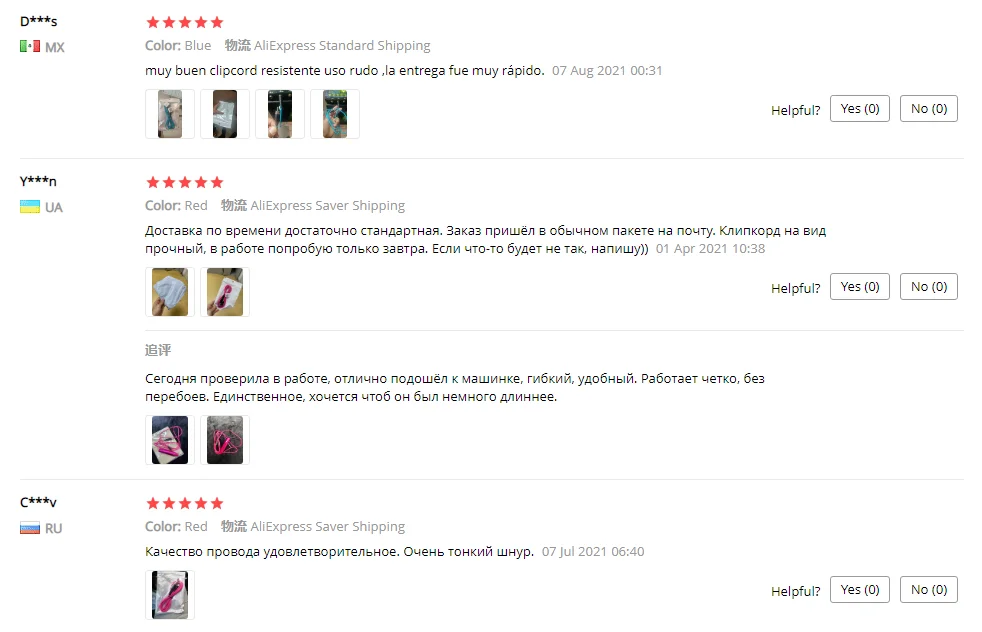Viewport: 982px width, 632px height.
Task: Open photo in C***v review
Action: (x=170, y=595)
